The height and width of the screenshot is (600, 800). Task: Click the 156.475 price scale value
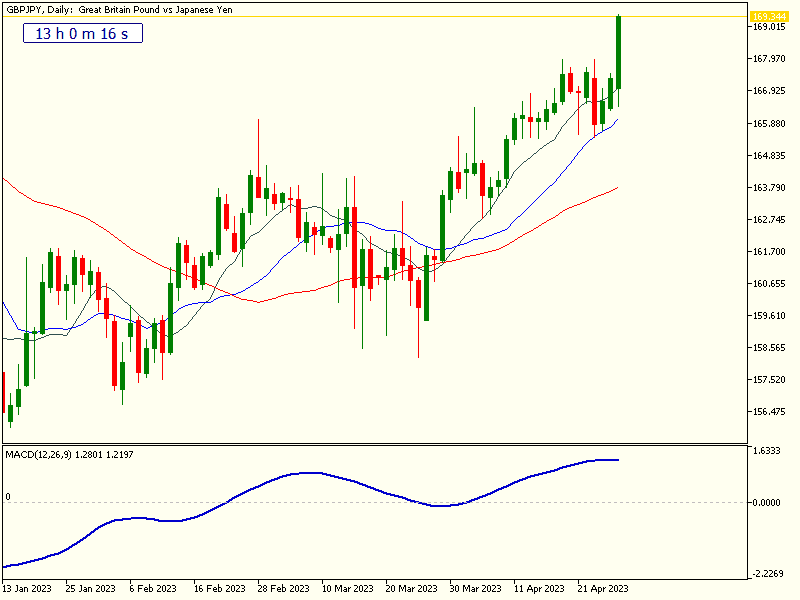(x=768, y=410)
